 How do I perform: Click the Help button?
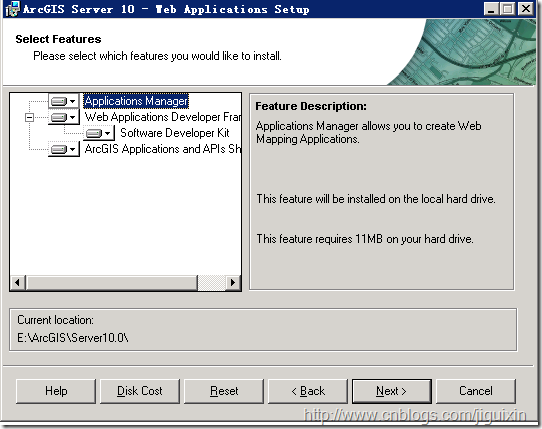pyautogui.click(x=56, y=391)
